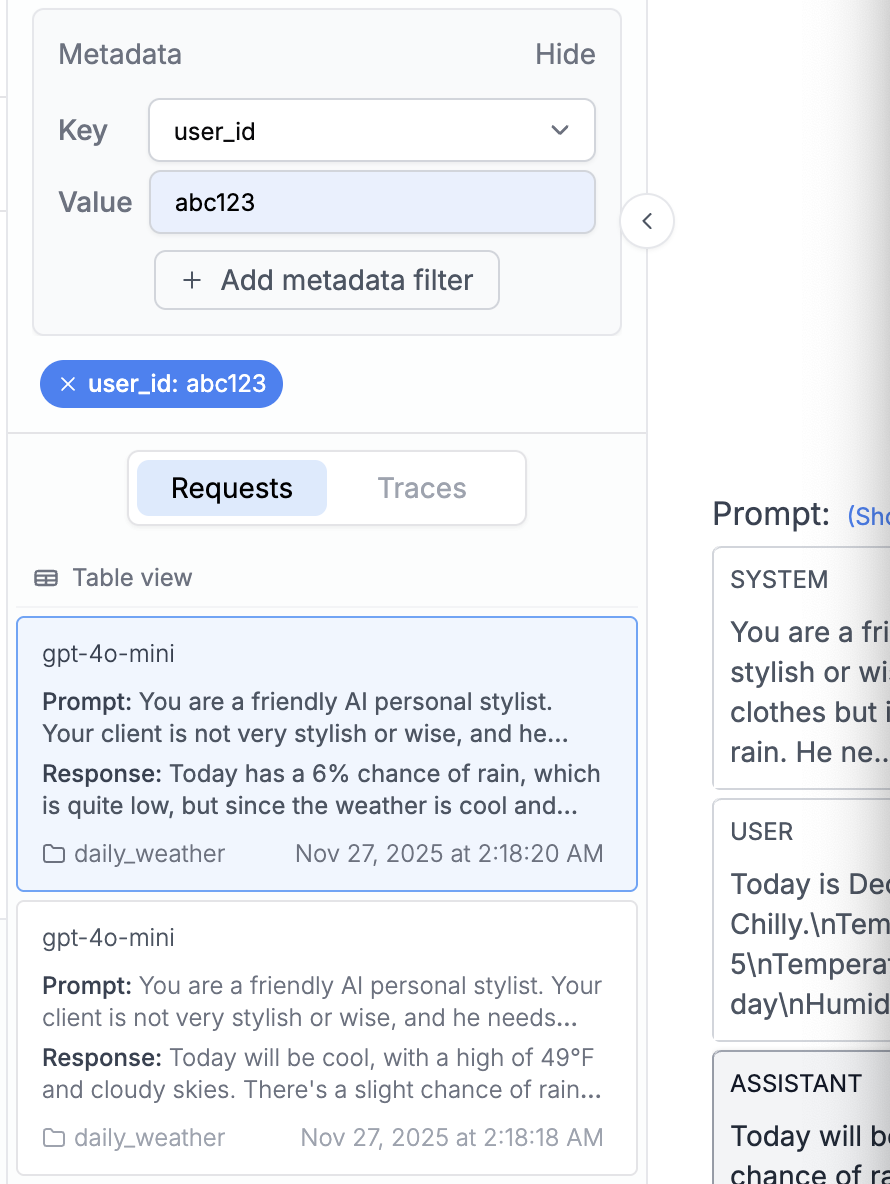Switch to the Traces tab

[422, 488]
